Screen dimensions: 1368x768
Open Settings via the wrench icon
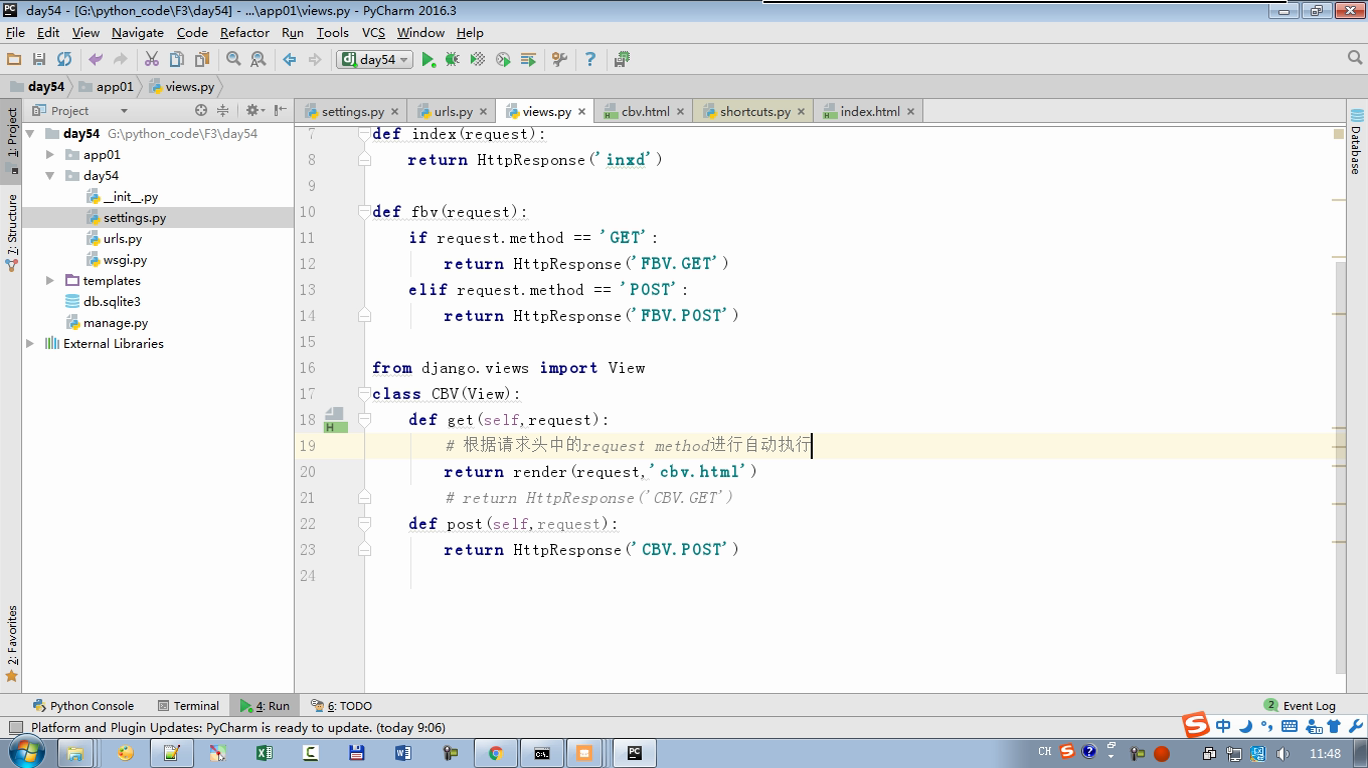pos(559,60)
